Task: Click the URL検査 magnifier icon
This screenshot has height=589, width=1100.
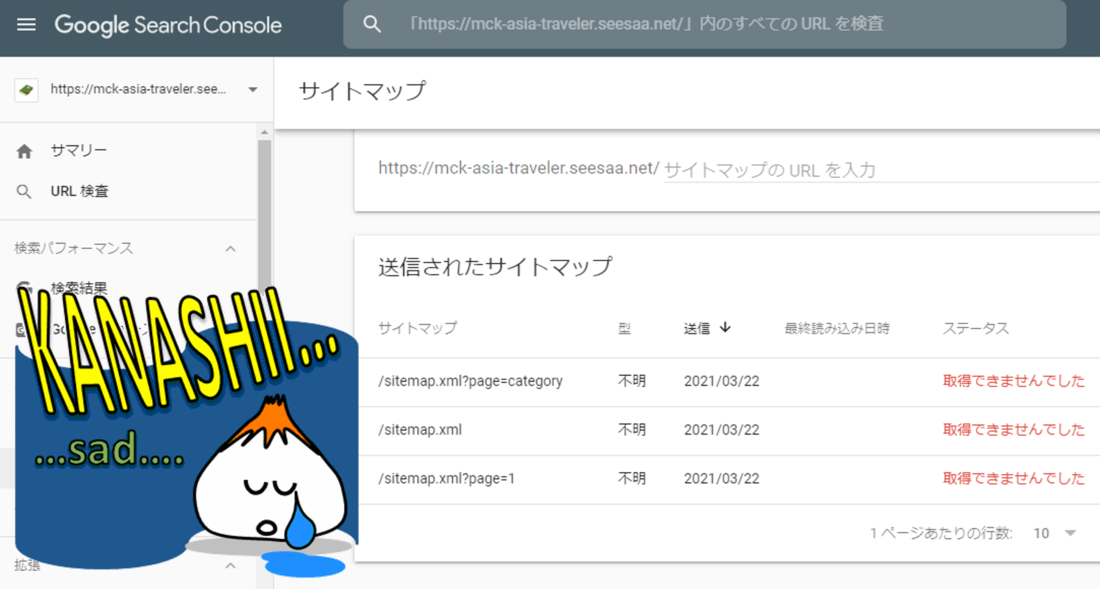Action: tap(24, 191)
